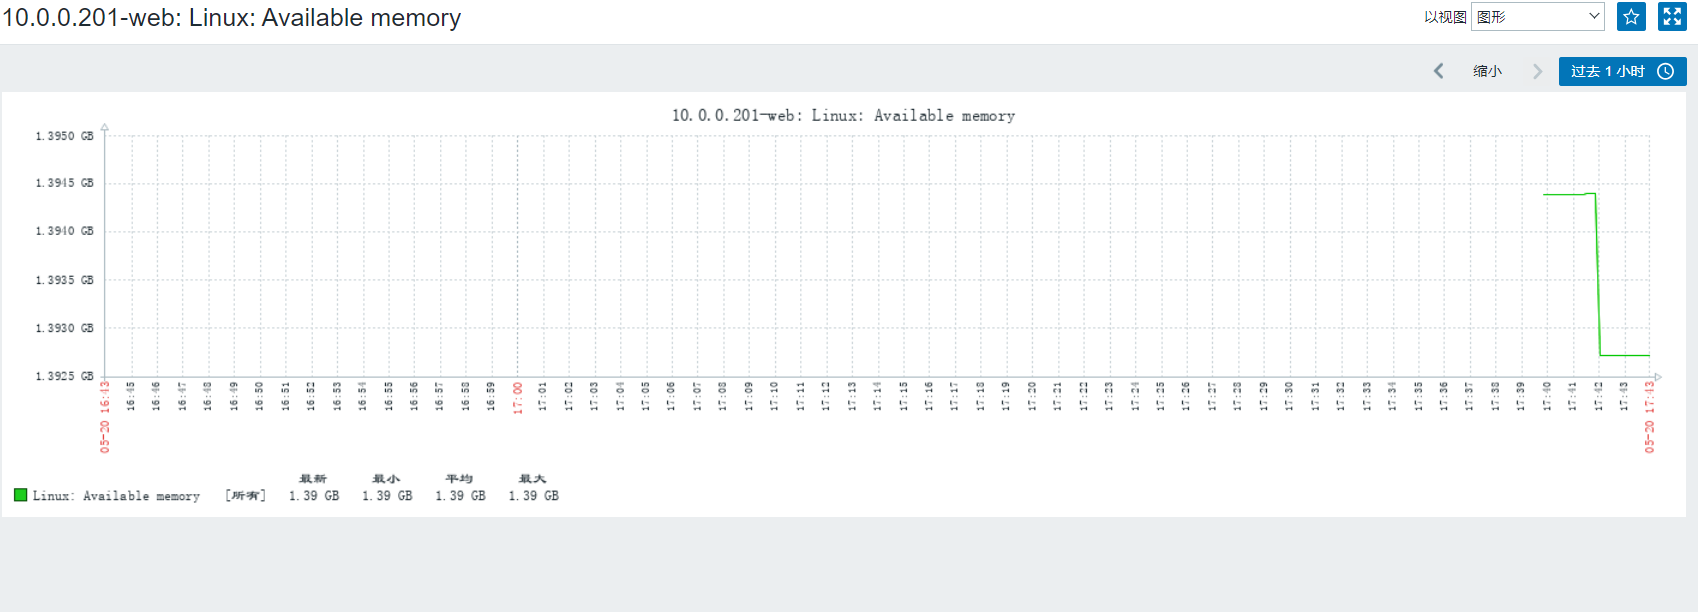This screenshot has width=1698, height=612.
Task: Click start timestamp 05-20 16:43 label
Action: [x=105, y=417]
